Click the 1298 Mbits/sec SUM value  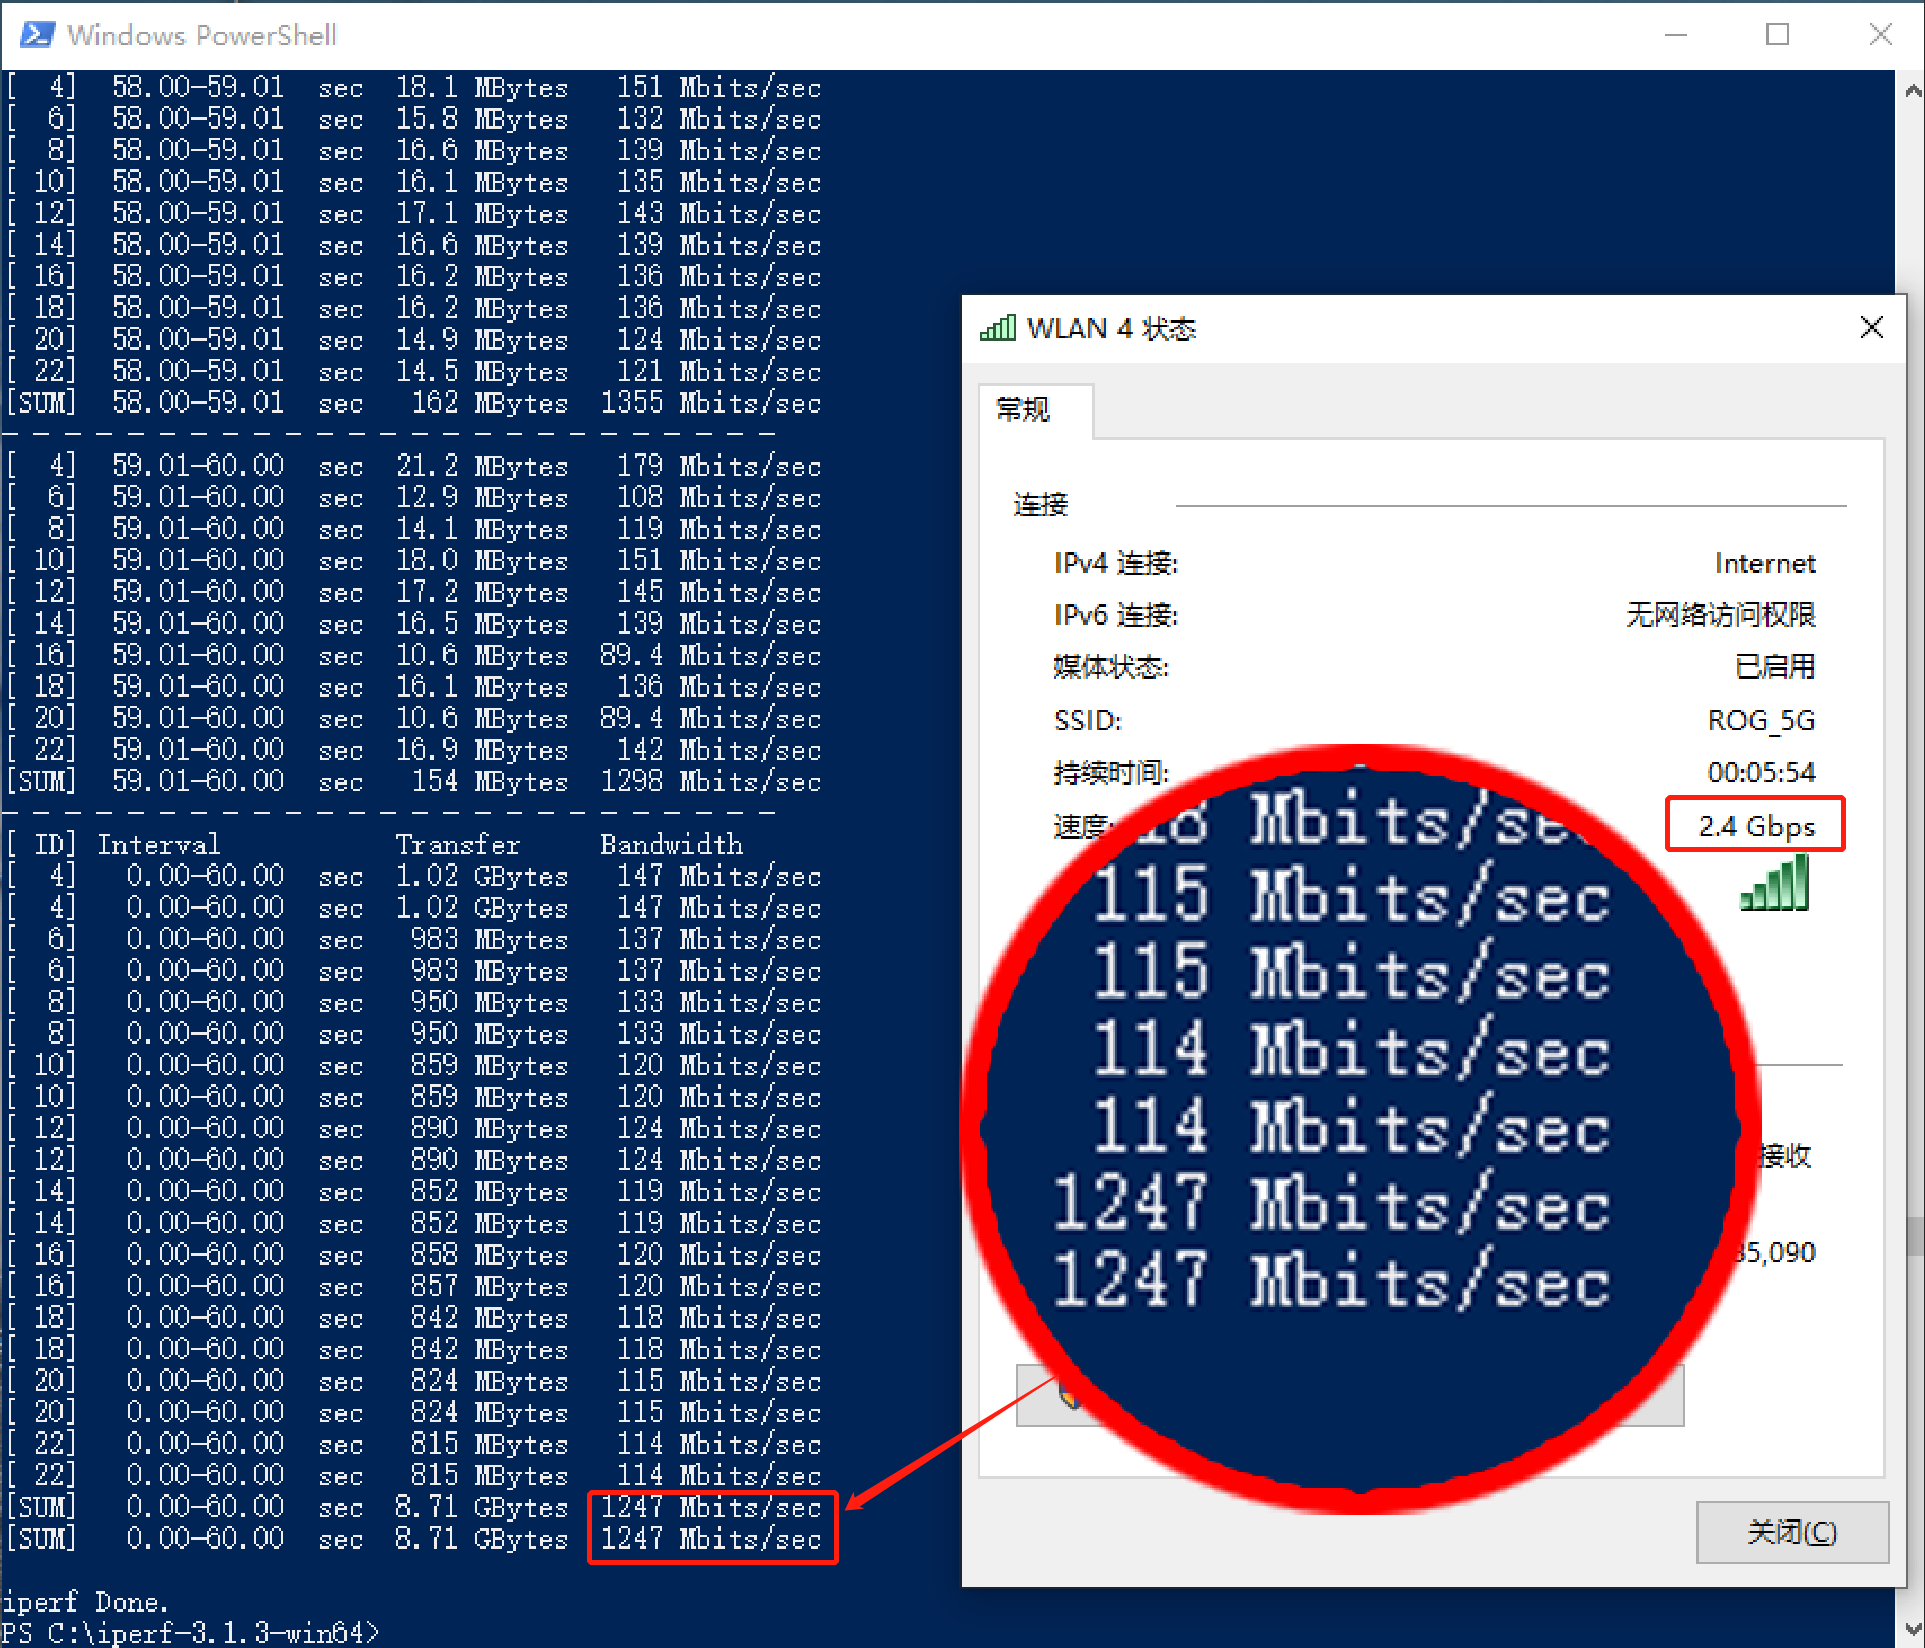pyautogui.click(x=710, y=781)
